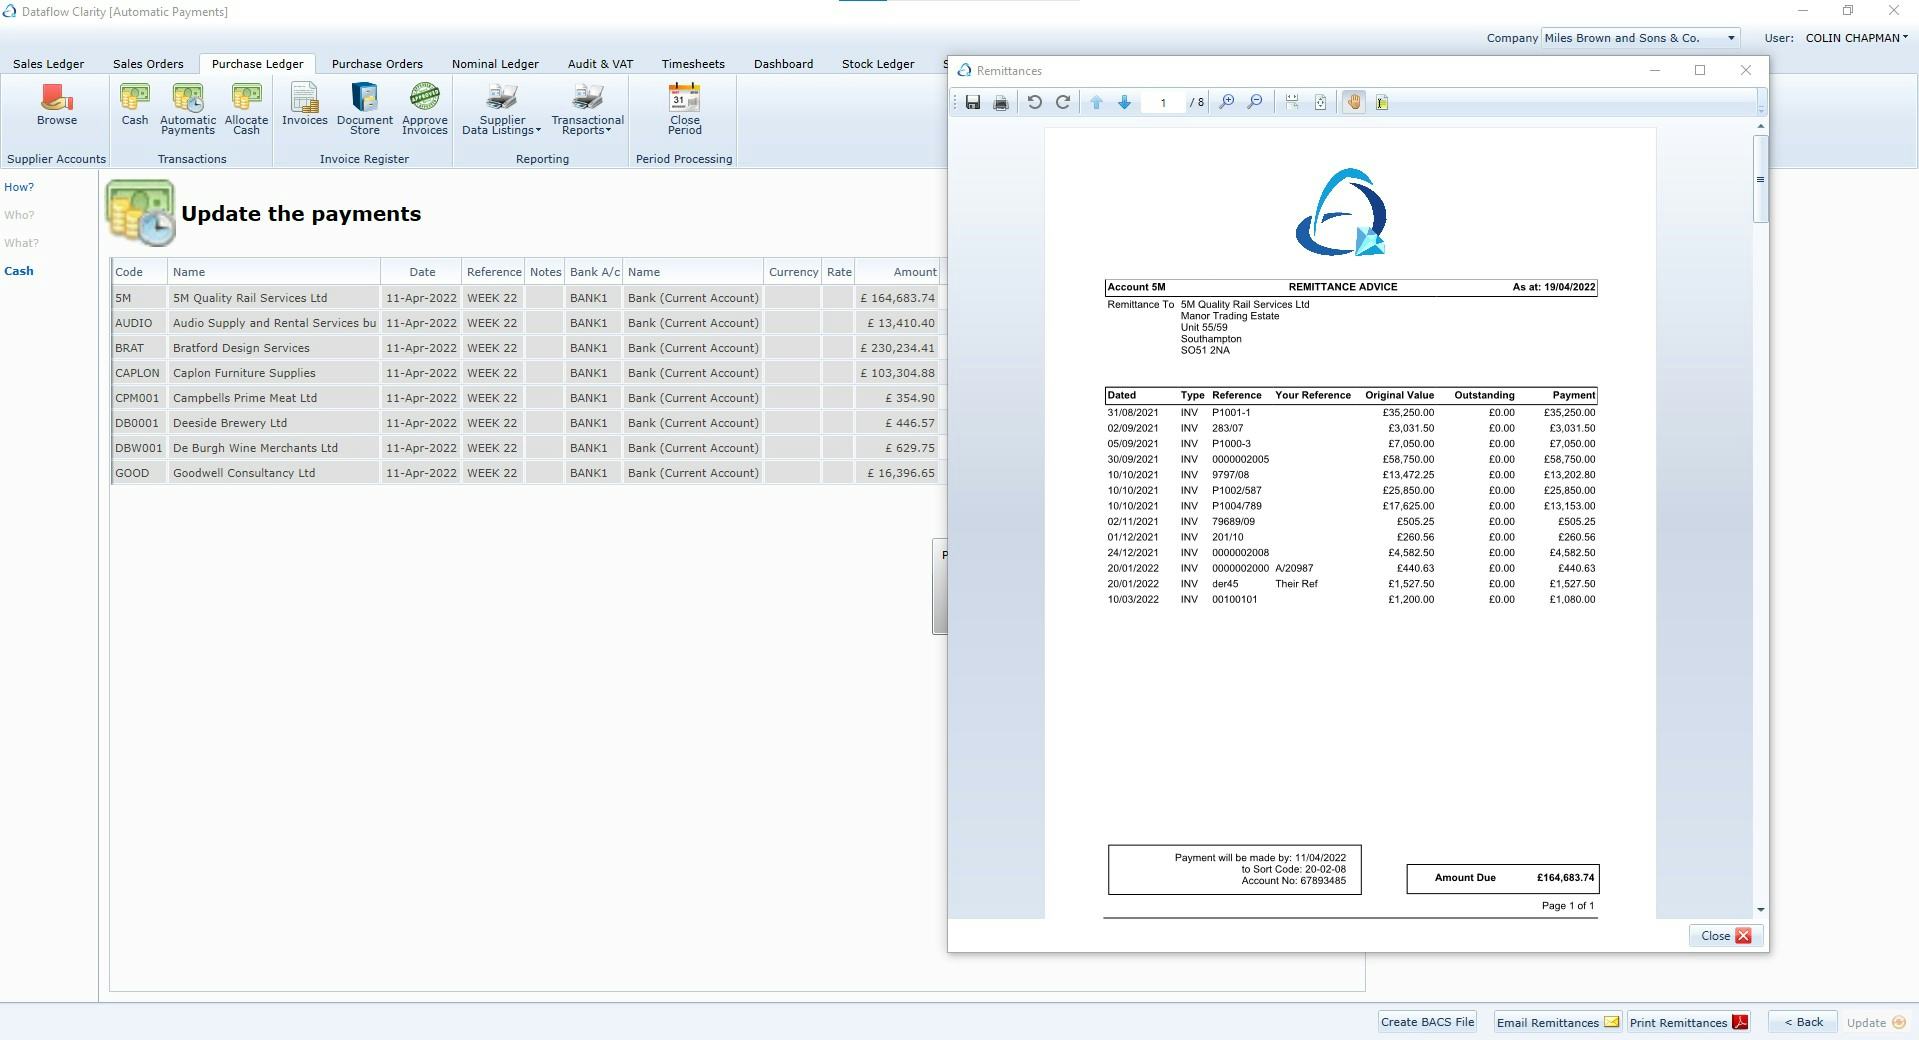Click the remittance preview vertical scrollbar thumb
This screenshot has height=1040, width=1919.
click(1760, 179)
